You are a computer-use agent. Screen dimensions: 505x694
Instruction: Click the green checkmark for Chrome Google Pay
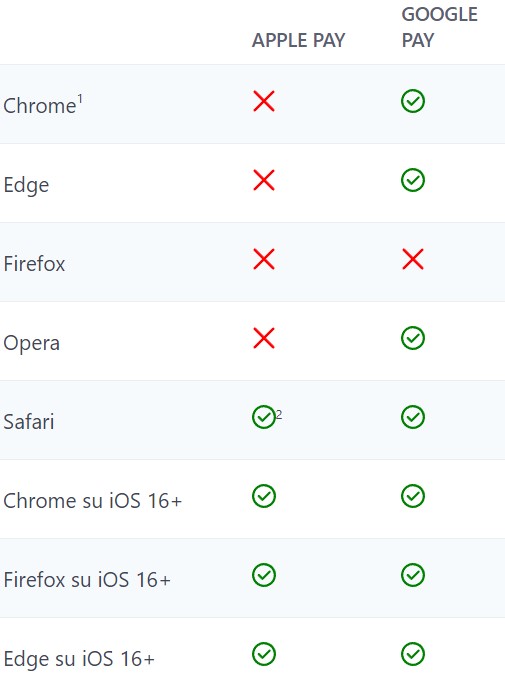pos(413,101)
